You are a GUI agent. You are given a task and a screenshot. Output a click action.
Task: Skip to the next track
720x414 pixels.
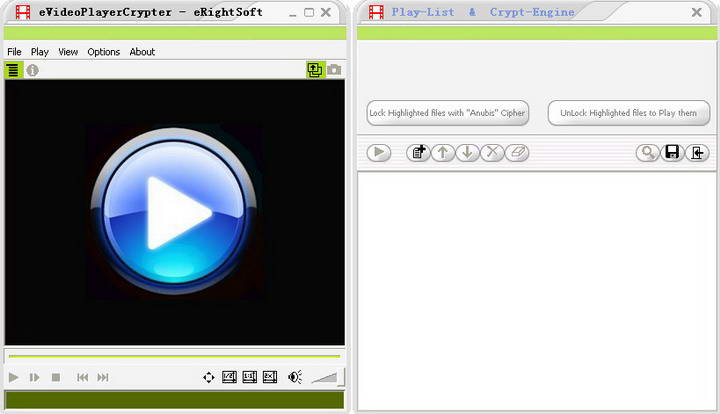[103, 377]
